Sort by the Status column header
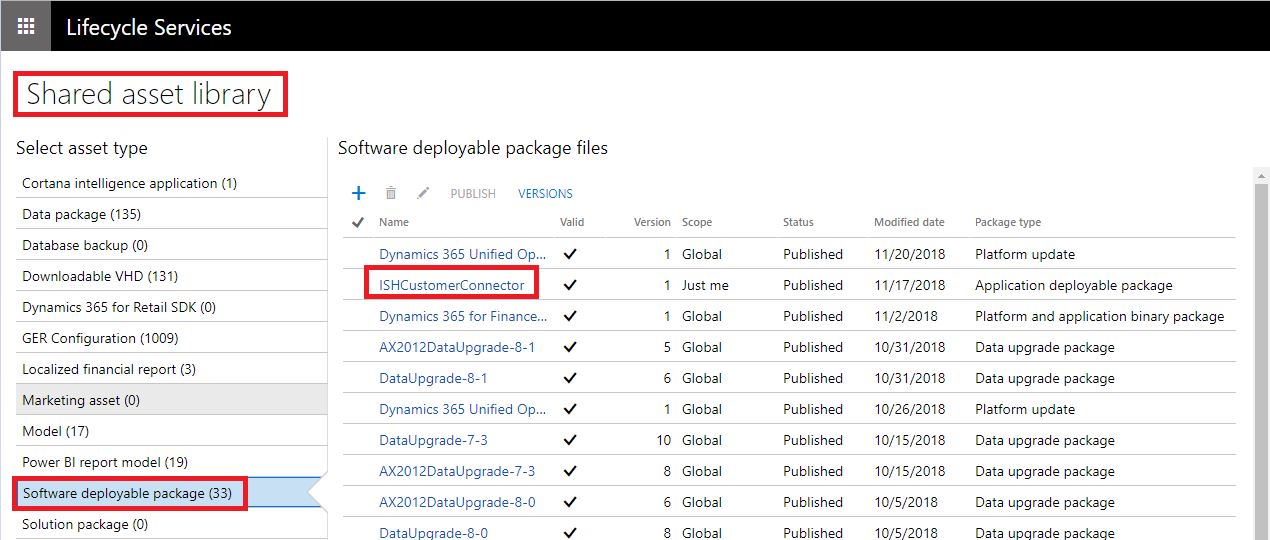 pyautogui.click(x=798, y=222)
